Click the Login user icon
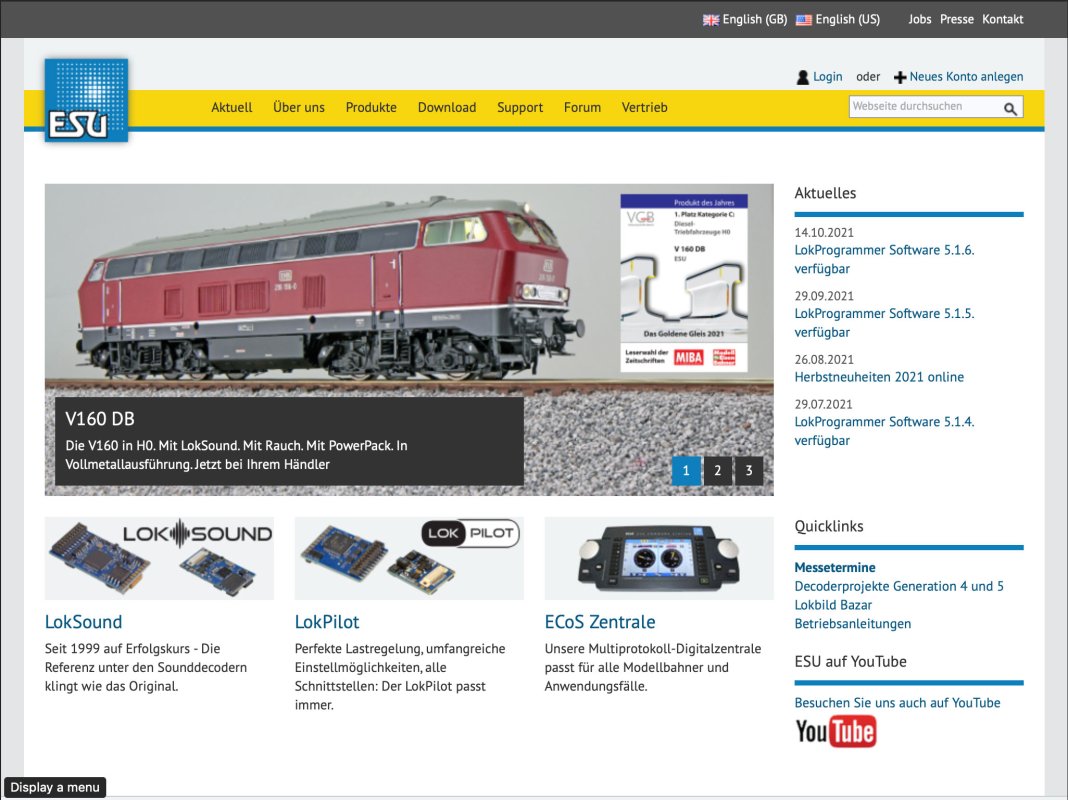 point(802,77)
